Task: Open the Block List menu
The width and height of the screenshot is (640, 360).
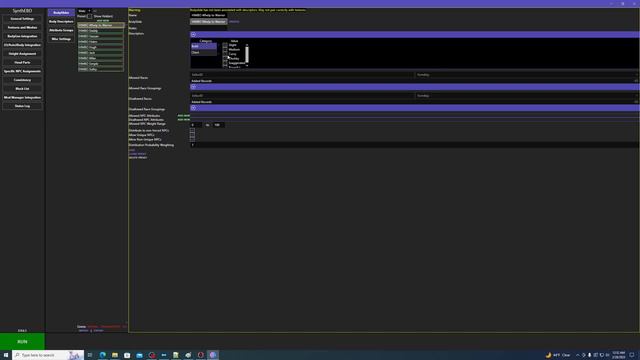Action: tap(22, 89)
